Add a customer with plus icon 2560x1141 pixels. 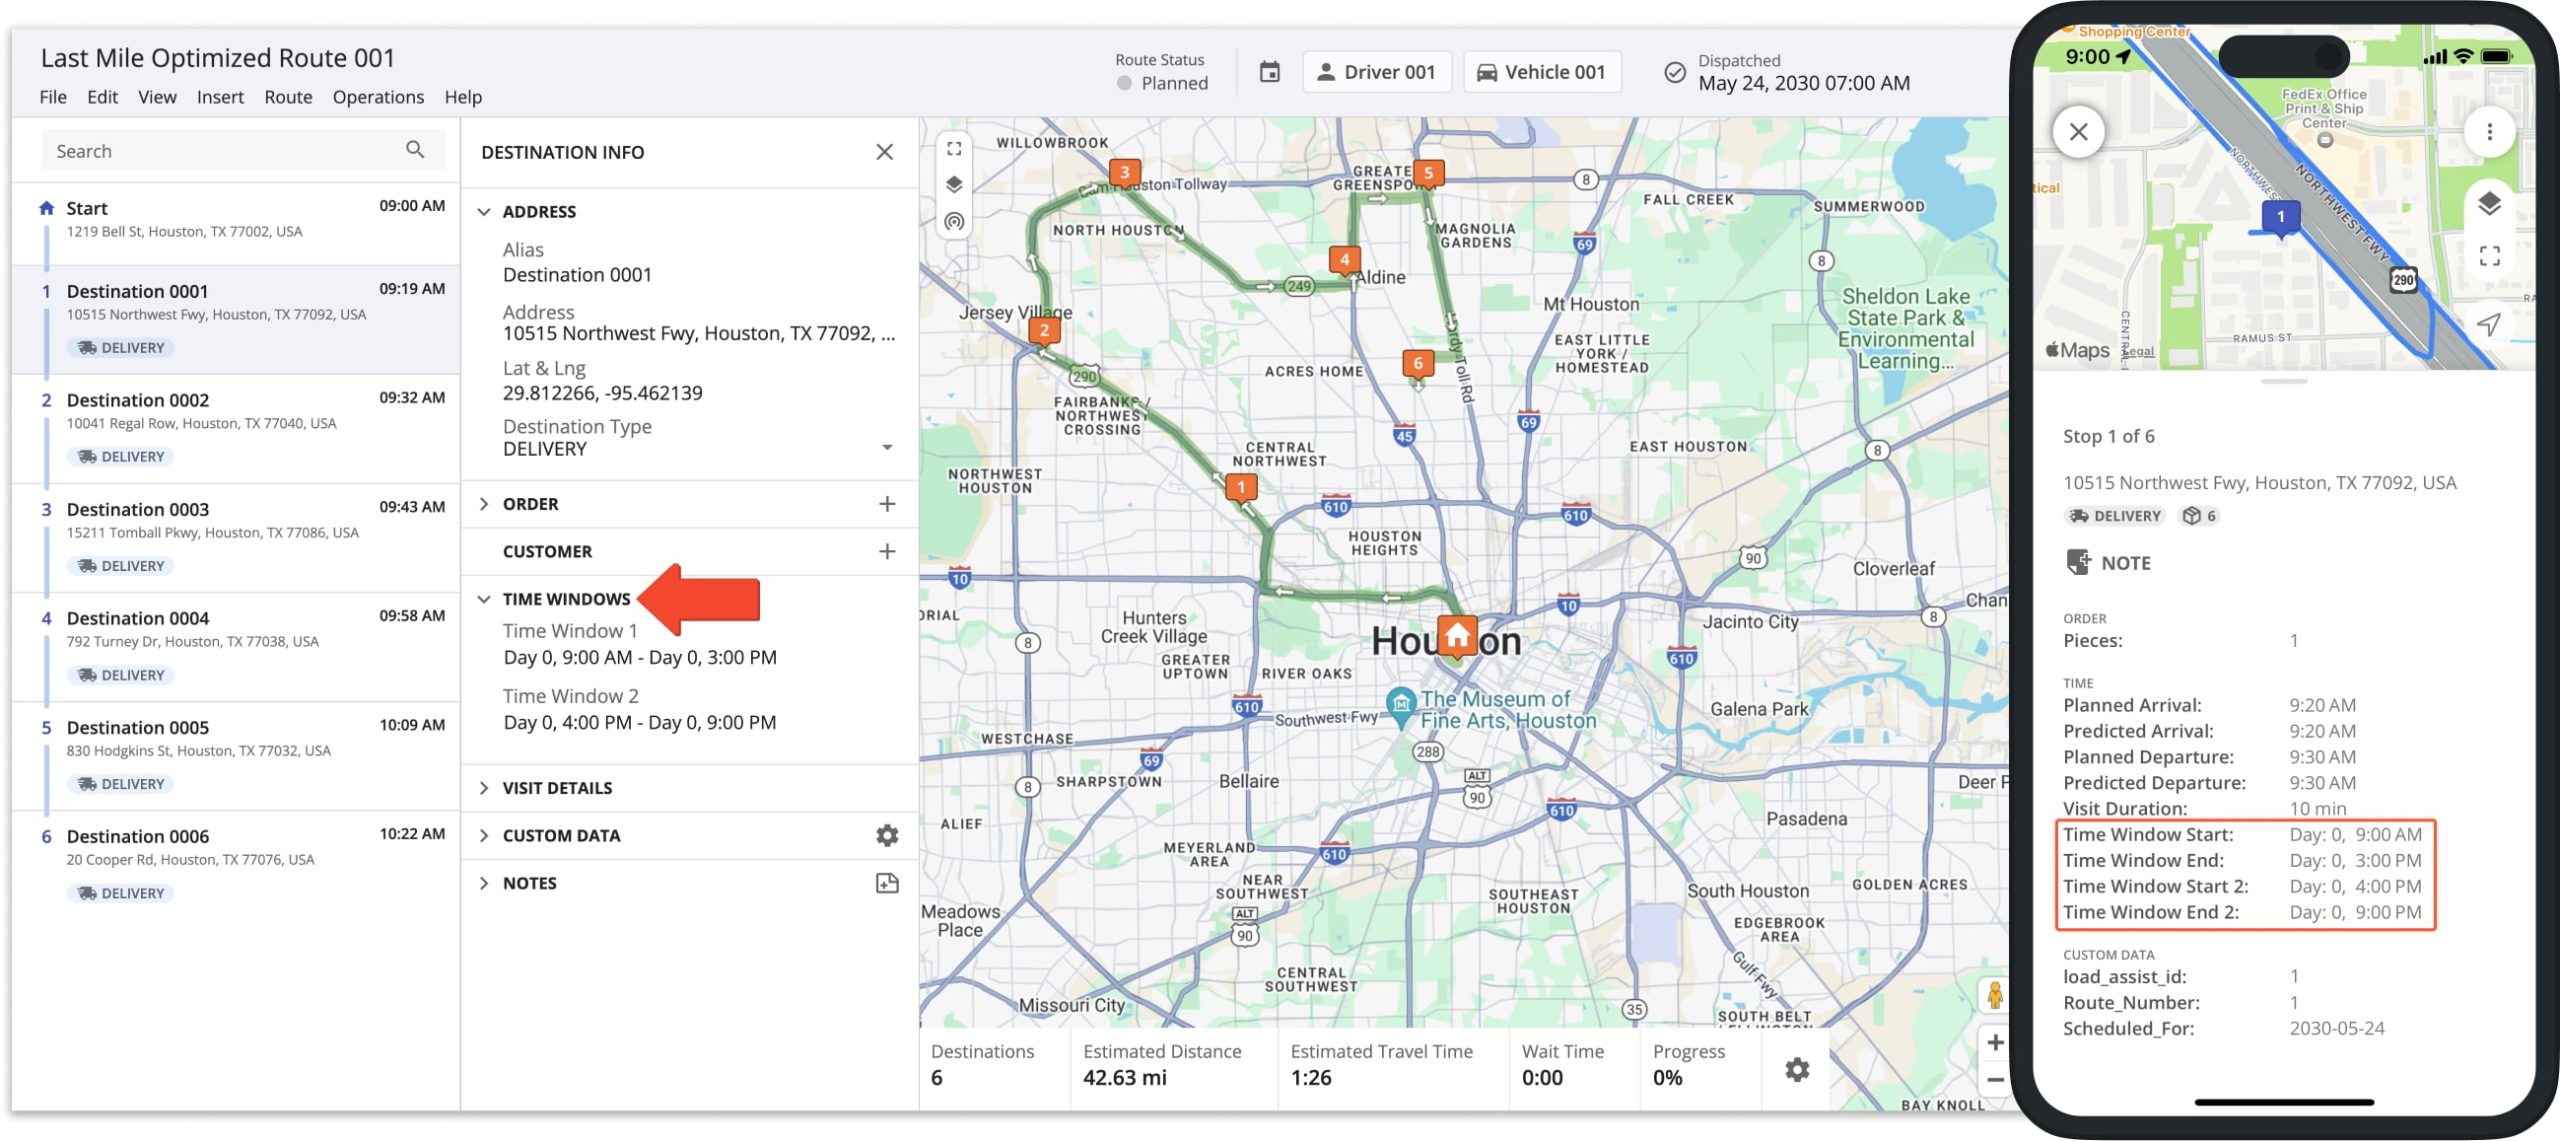(x=887, y=551)
